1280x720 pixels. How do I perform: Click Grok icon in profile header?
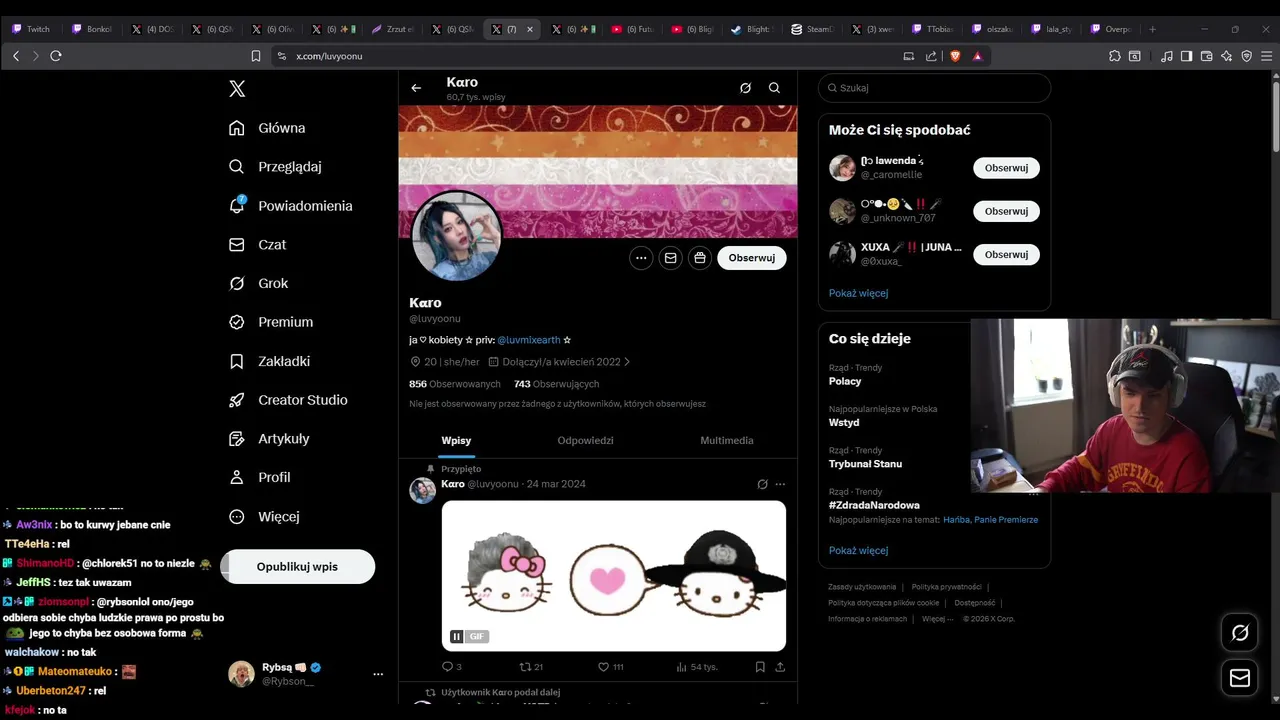745,88
